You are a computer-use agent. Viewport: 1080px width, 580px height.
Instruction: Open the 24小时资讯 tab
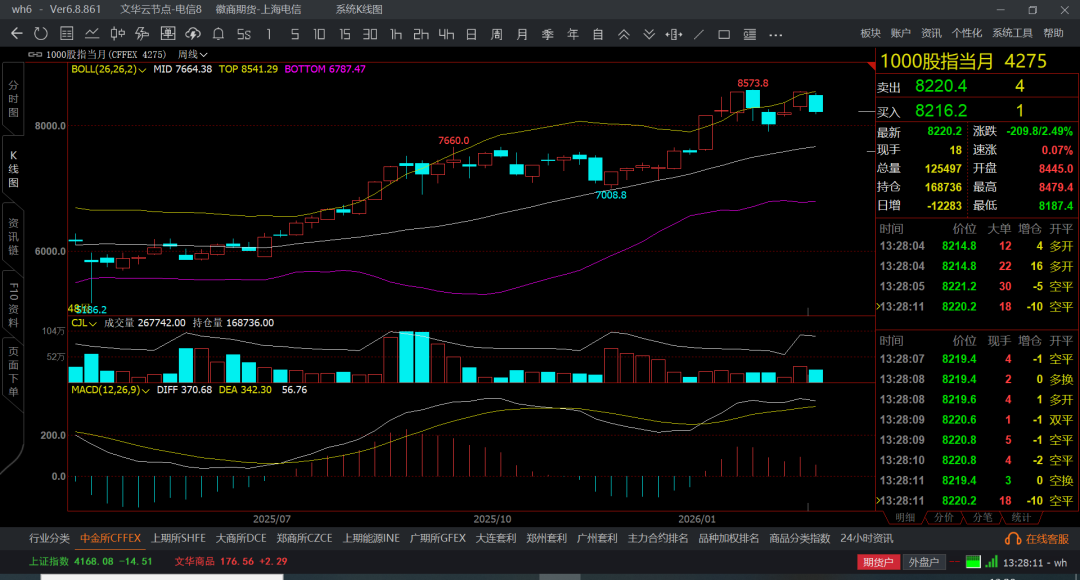point(866,539)
